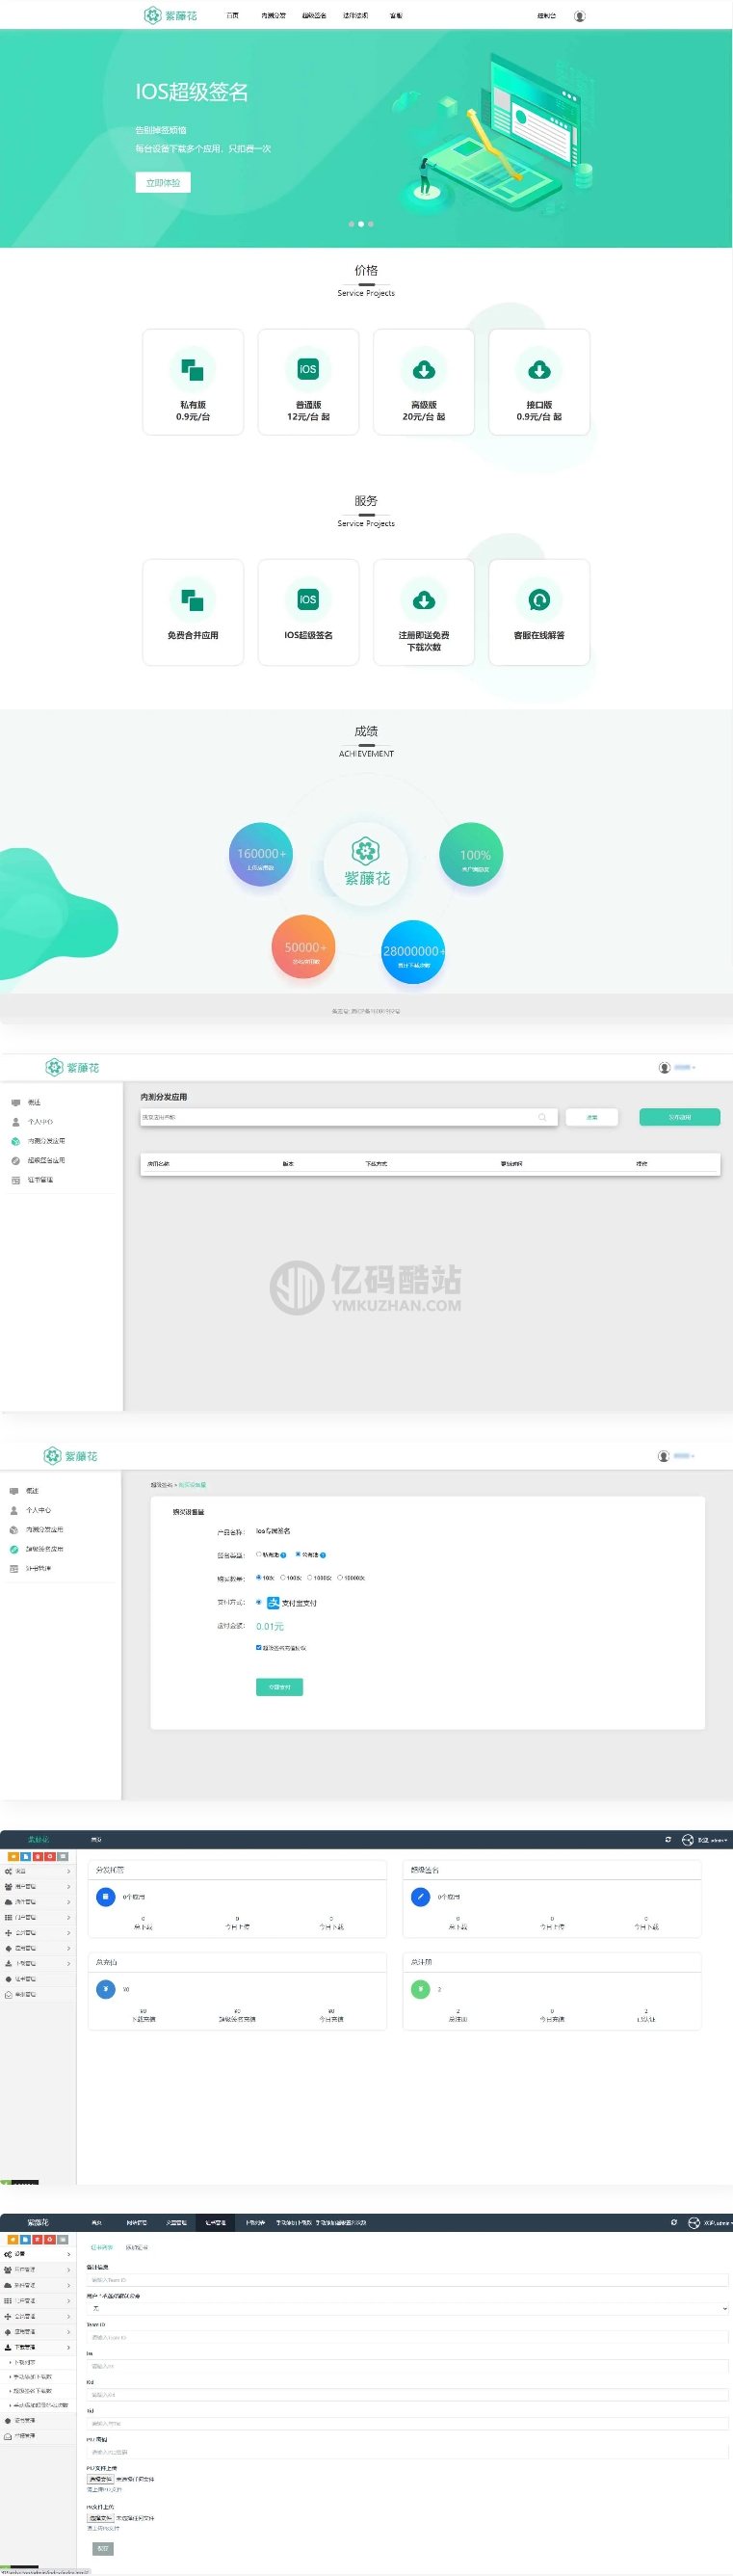
Task: Click the 个人中心 person icon in purchase page sidebar
Action: (x=14, y=1510)
